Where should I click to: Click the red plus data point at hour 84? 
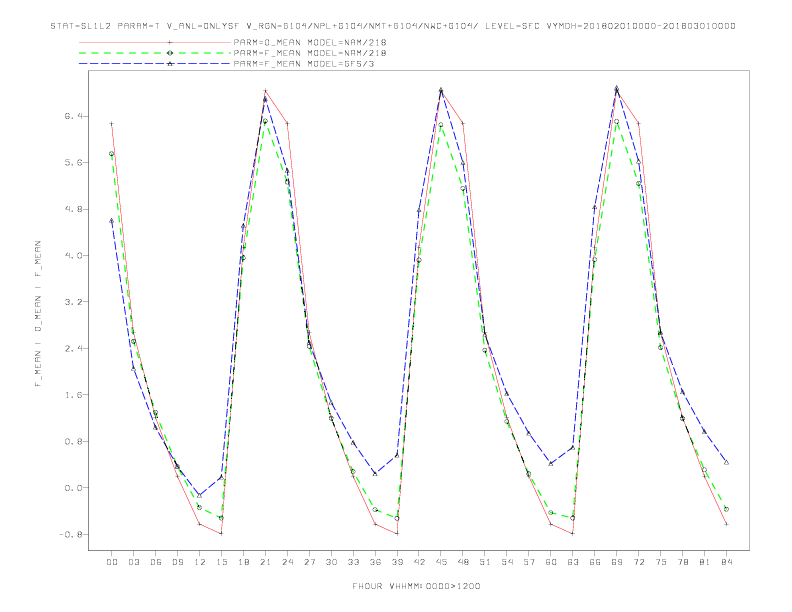(726, 524)
